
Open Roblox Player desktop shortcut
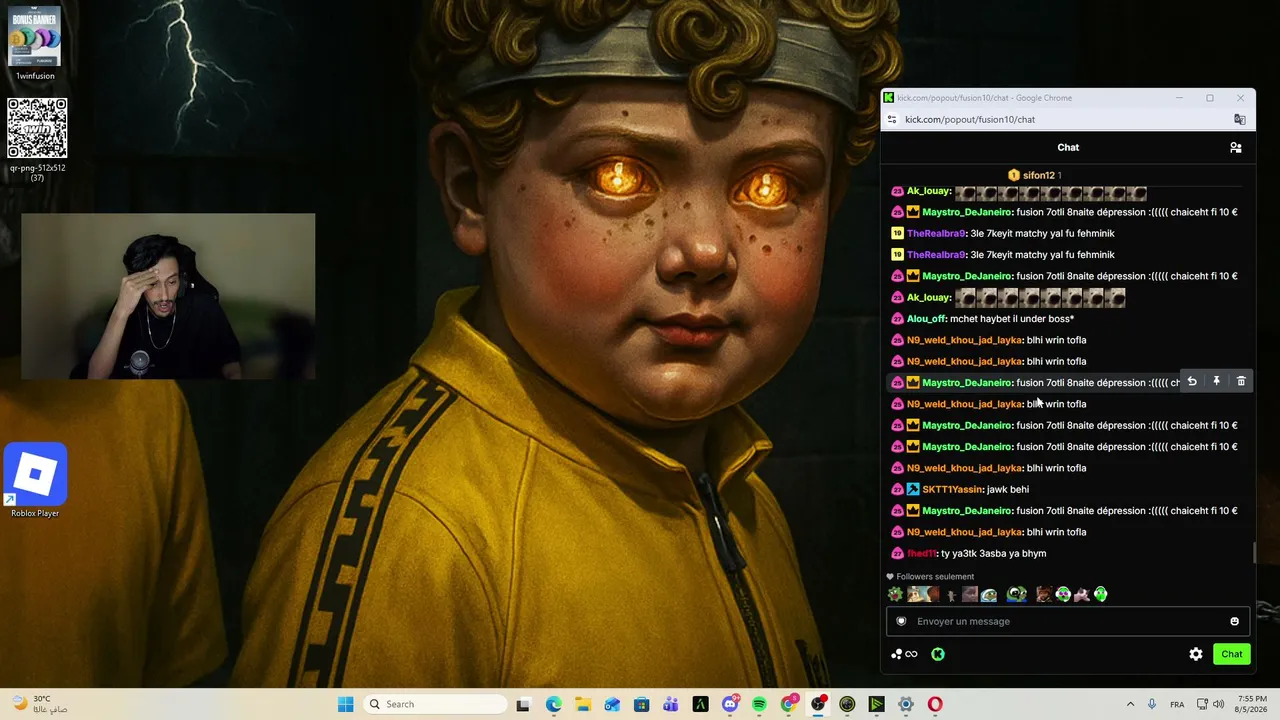coord(35,481)
